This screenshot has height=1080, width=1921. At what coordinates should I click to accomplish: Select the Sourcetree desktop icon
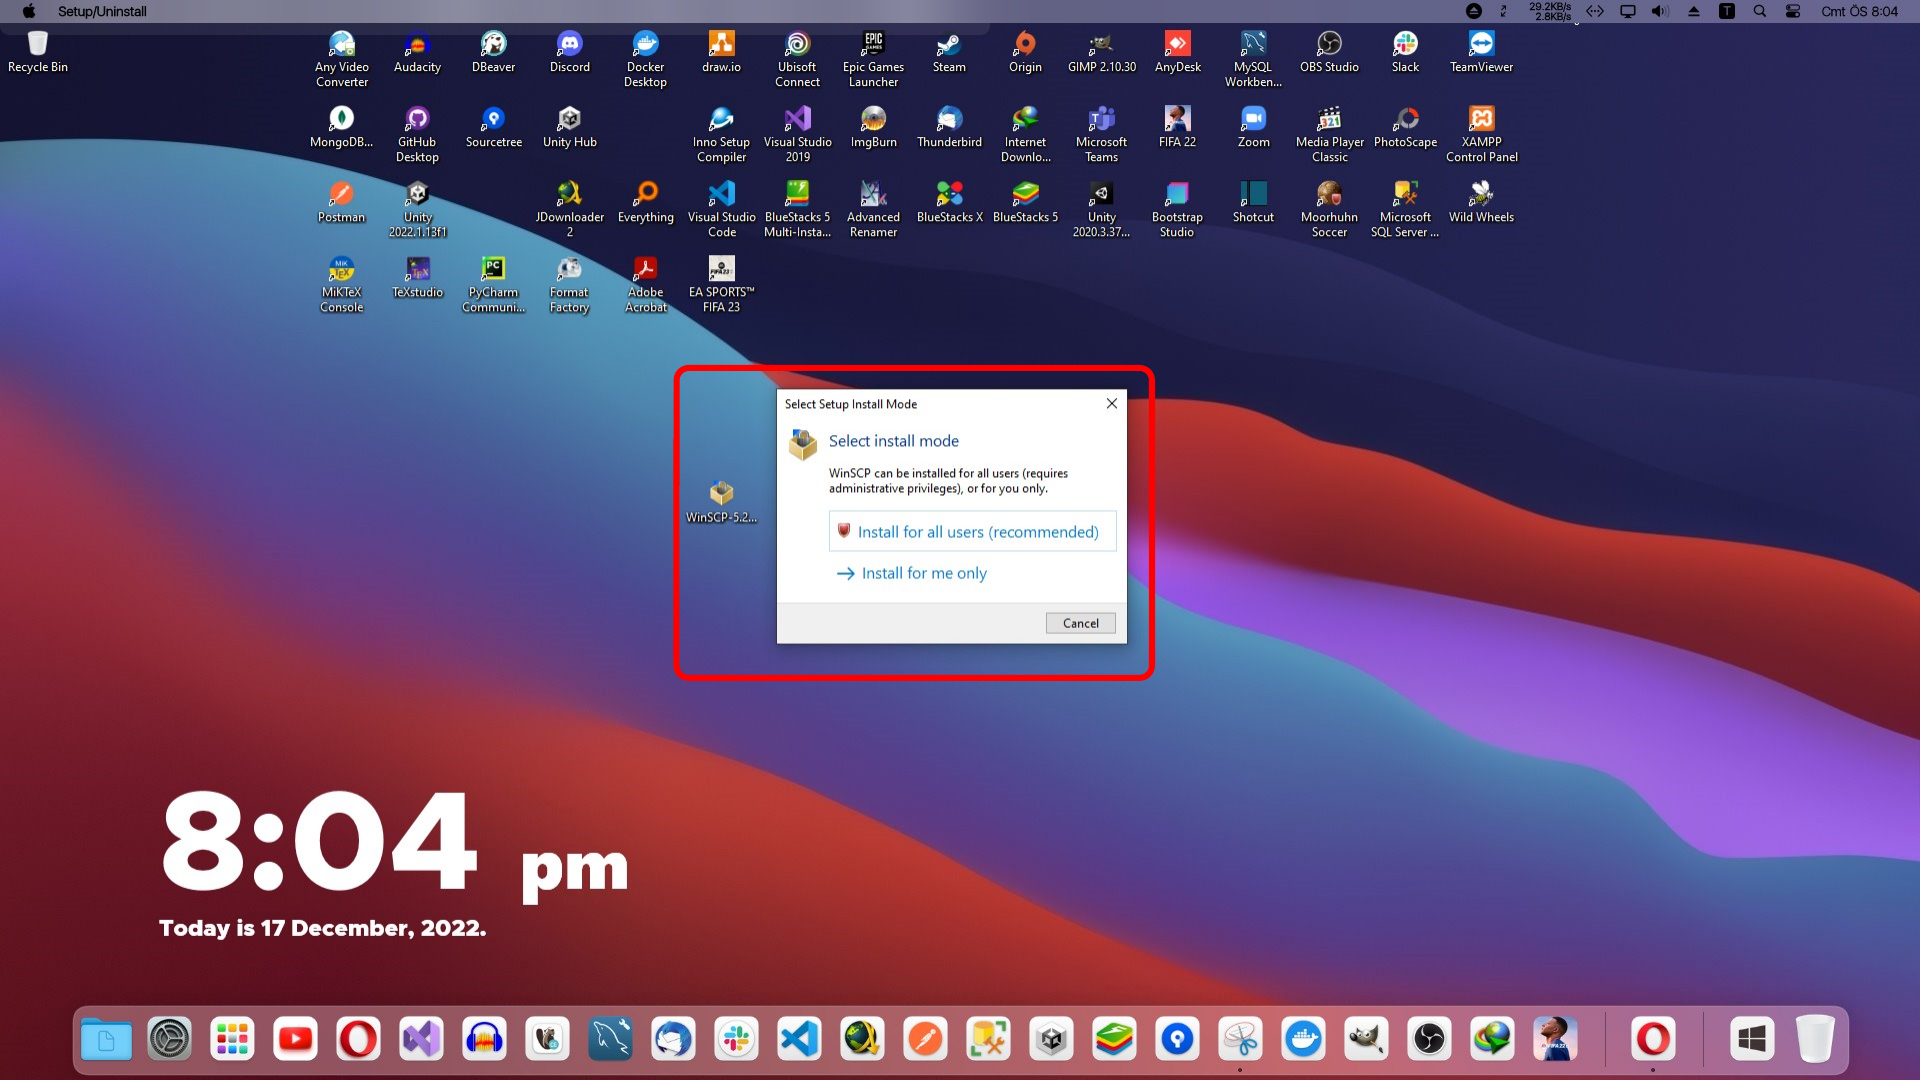[x=494, y=127]
